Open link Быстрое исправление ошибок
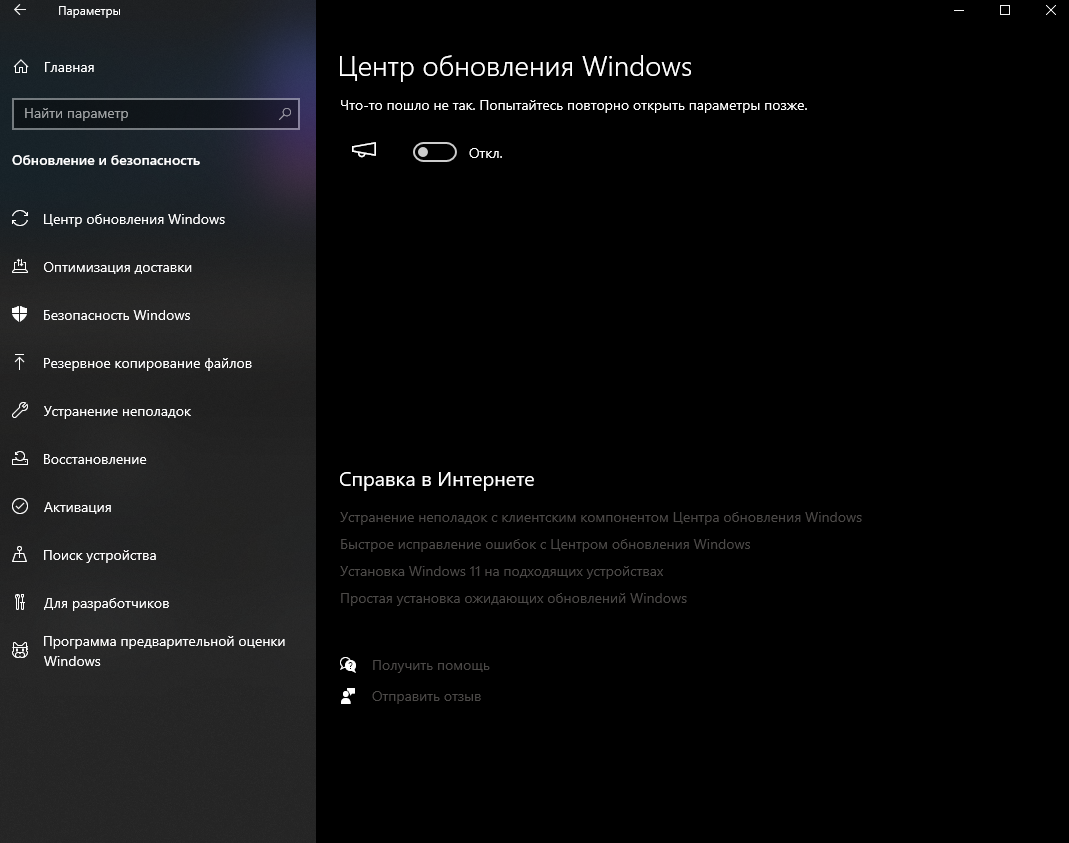 pyautogui.click(x=545, y=544)
